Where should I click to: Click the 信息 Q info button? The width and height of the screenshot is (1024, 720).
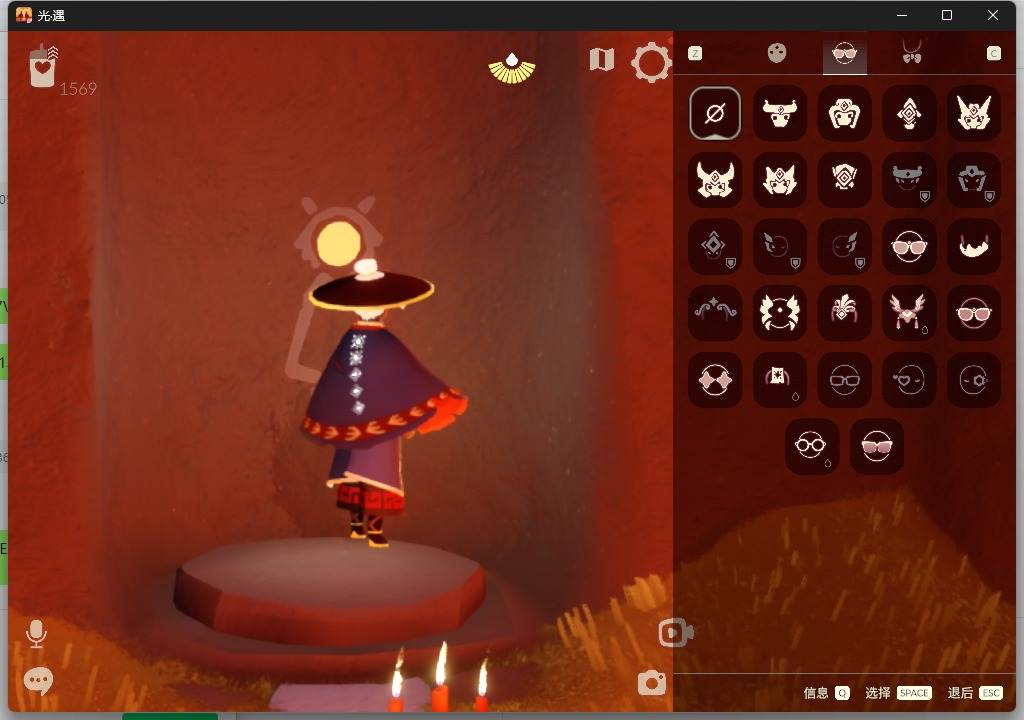(x=826, y=693)
